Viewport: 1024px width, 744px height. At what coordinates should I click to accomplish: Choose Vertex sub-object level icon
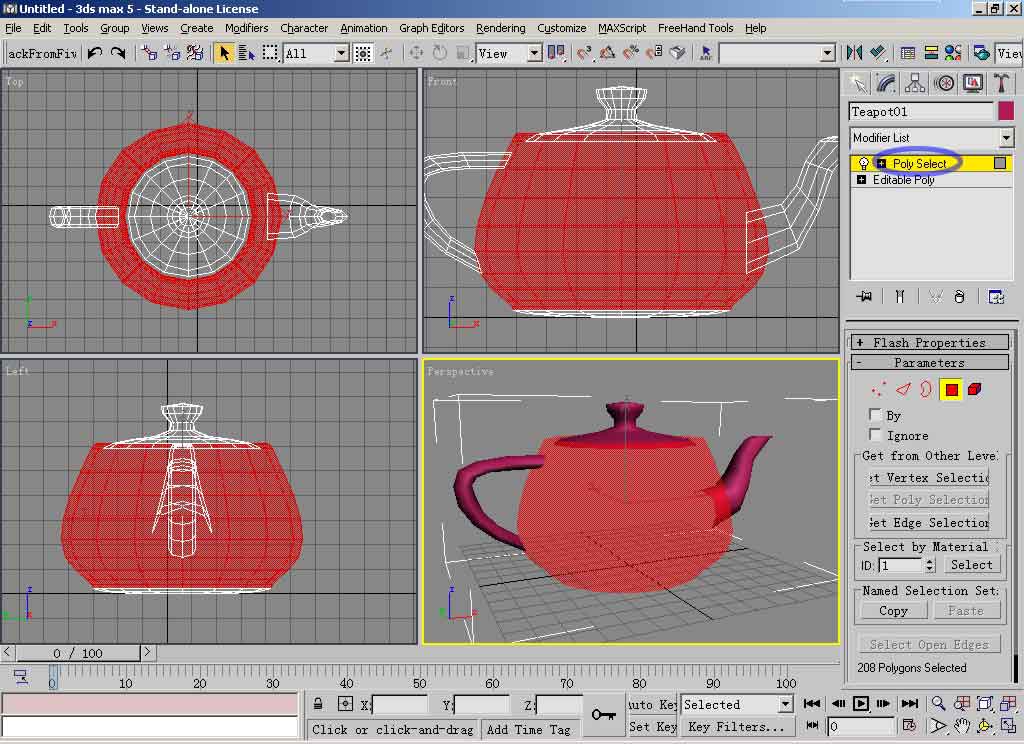pos(879,390)
